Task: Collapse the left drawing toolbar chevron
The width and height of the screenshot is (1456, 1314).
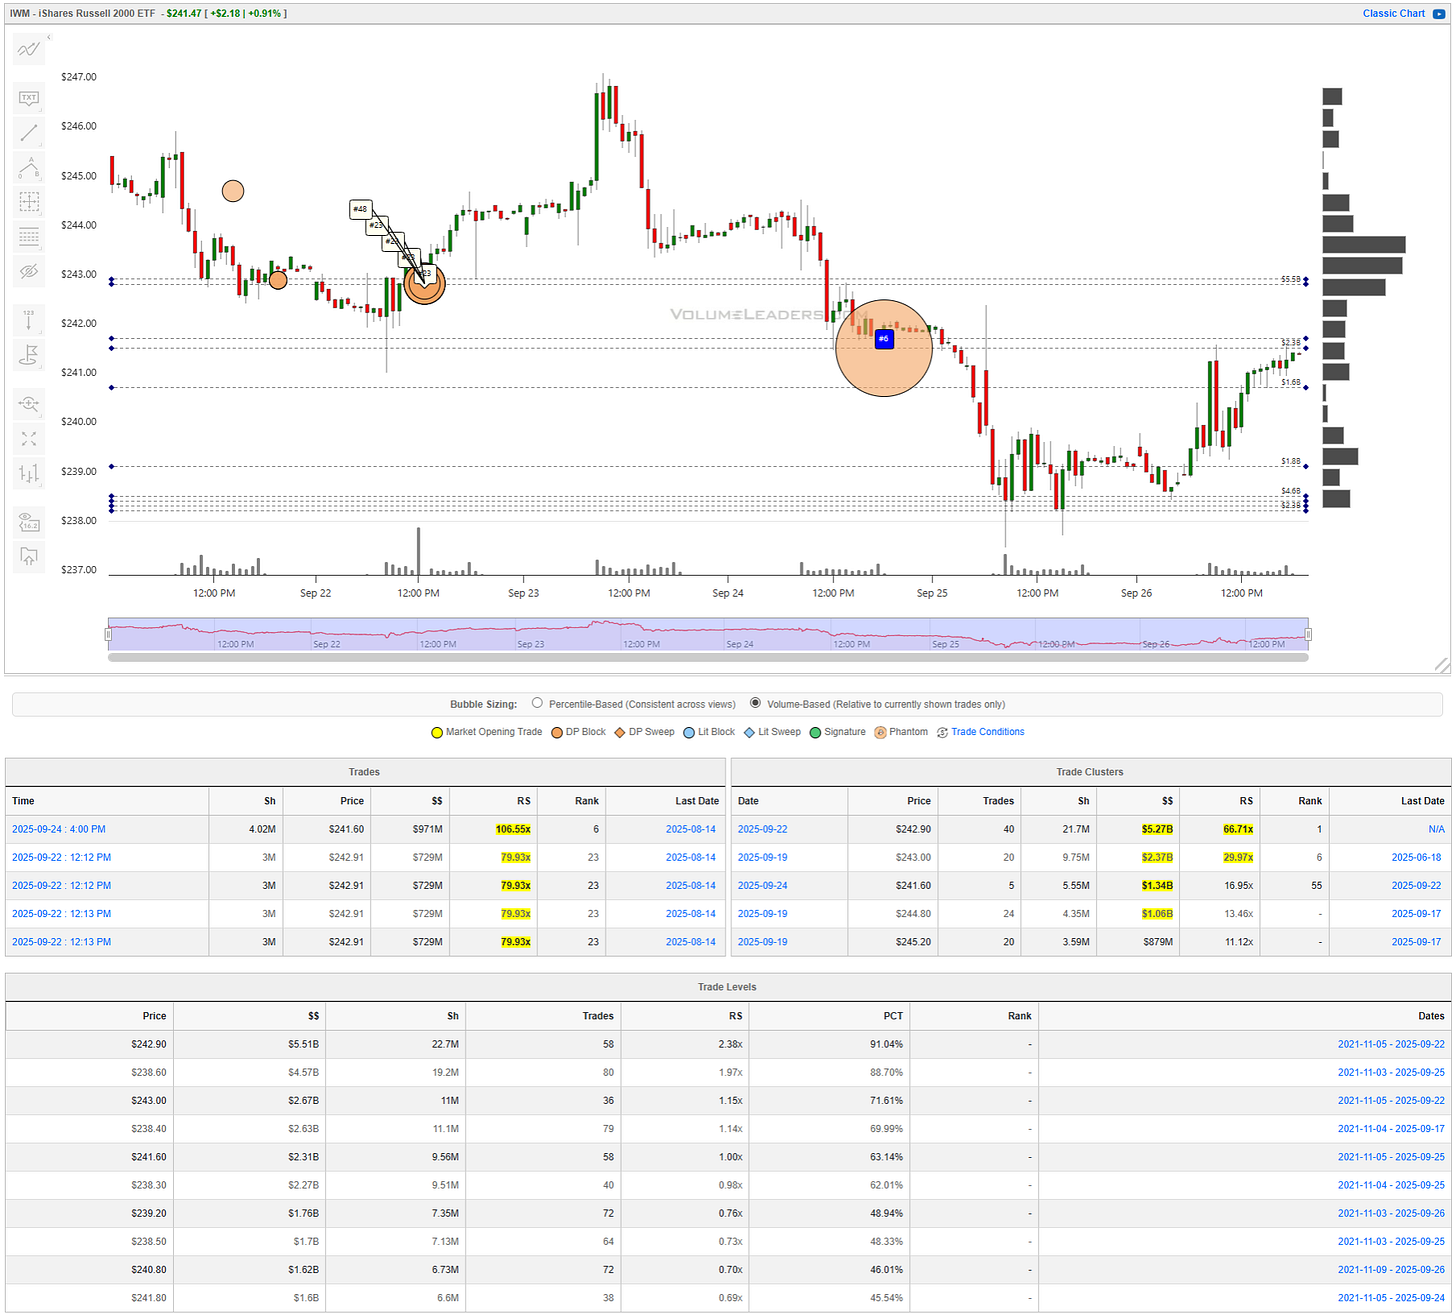Action: click(x=49, y=37)
